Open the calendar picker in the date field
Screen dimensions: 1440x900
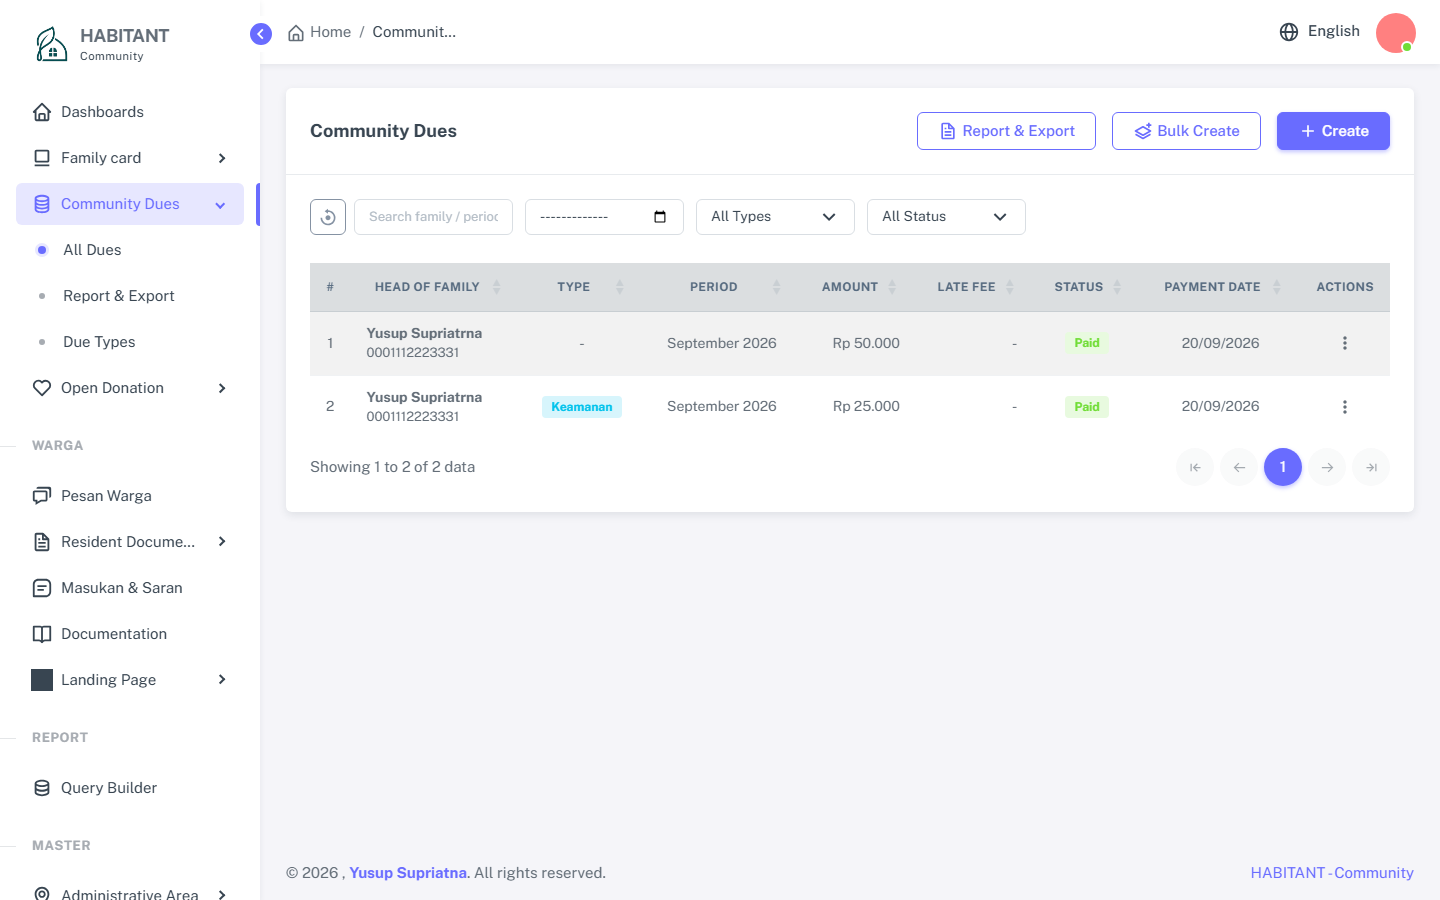tap(660, 217)
